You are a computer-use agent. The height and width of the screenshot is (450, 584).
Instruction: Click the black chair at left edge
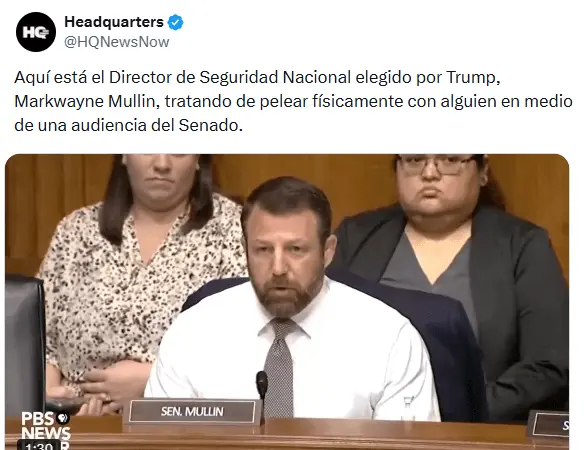(25, 341)
